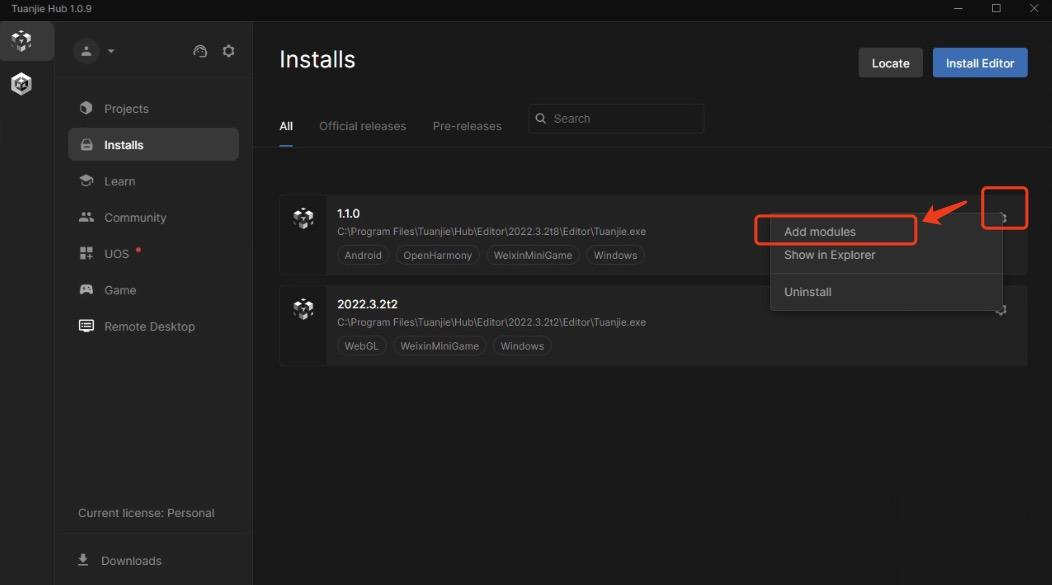This screenshot has width=1052, height=585.
Task: Open preferences via the gear icon
Action: click(229, 51)
